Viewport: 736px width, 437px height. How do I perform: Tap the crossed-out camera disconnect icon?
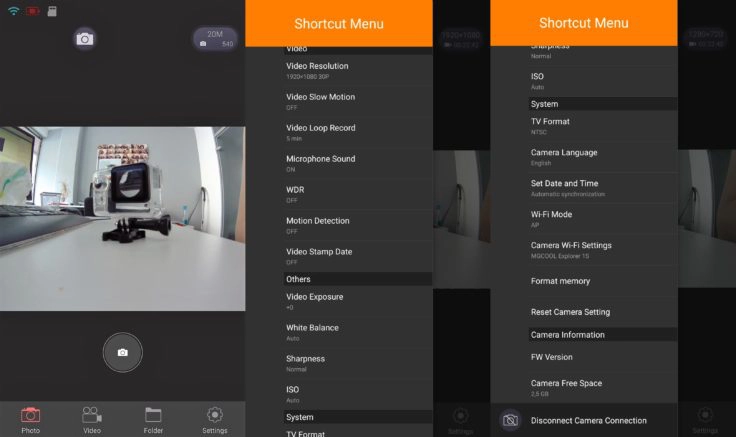pos(510,420)
